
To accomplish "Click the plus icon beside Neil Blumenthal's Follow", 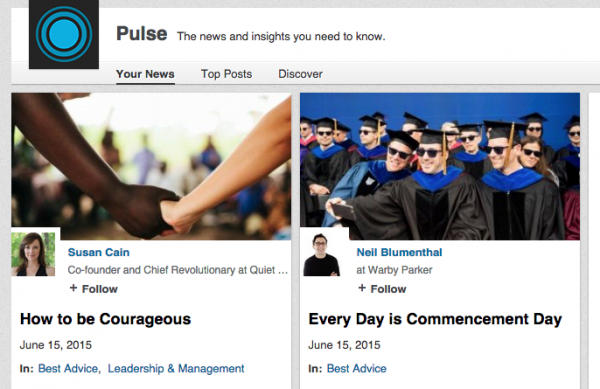I will (x=362, y=288).
